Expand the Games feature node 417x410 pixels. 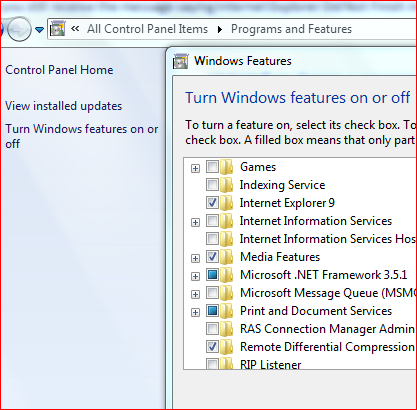coord(195,168)
